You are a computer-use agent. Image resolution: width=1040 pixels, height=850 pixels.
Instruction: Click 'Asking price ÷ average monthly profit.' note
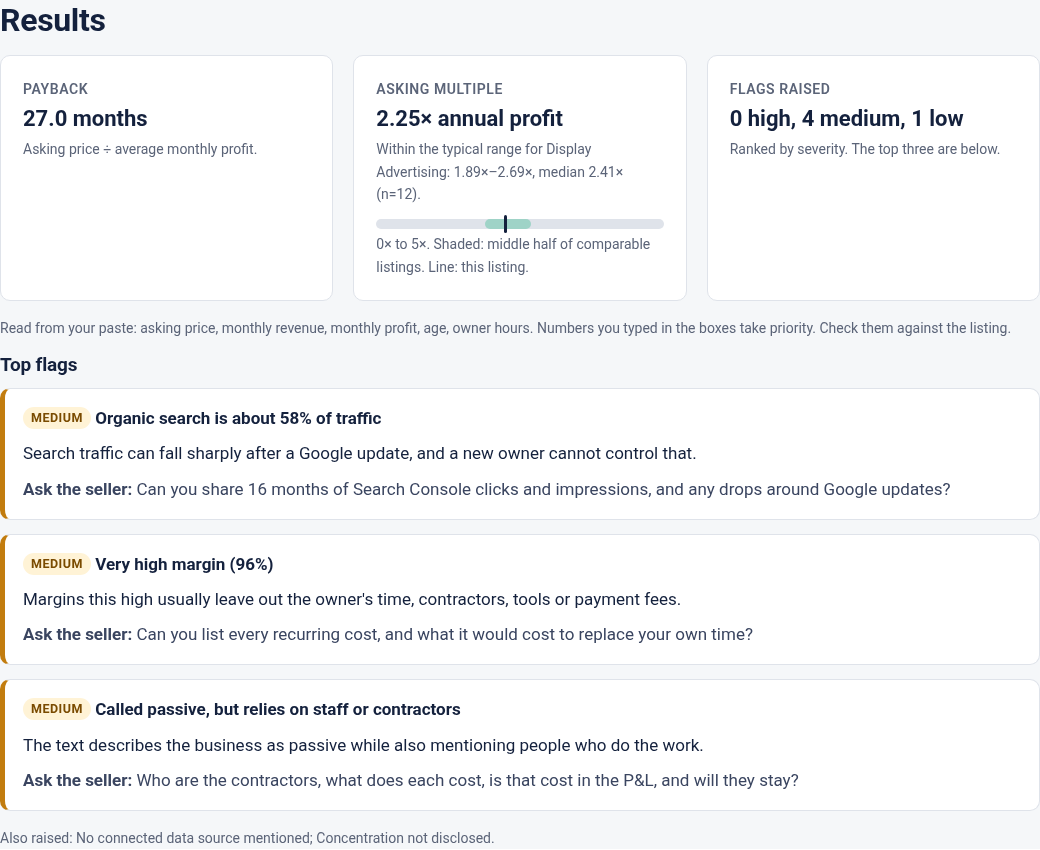coord(140,149)
